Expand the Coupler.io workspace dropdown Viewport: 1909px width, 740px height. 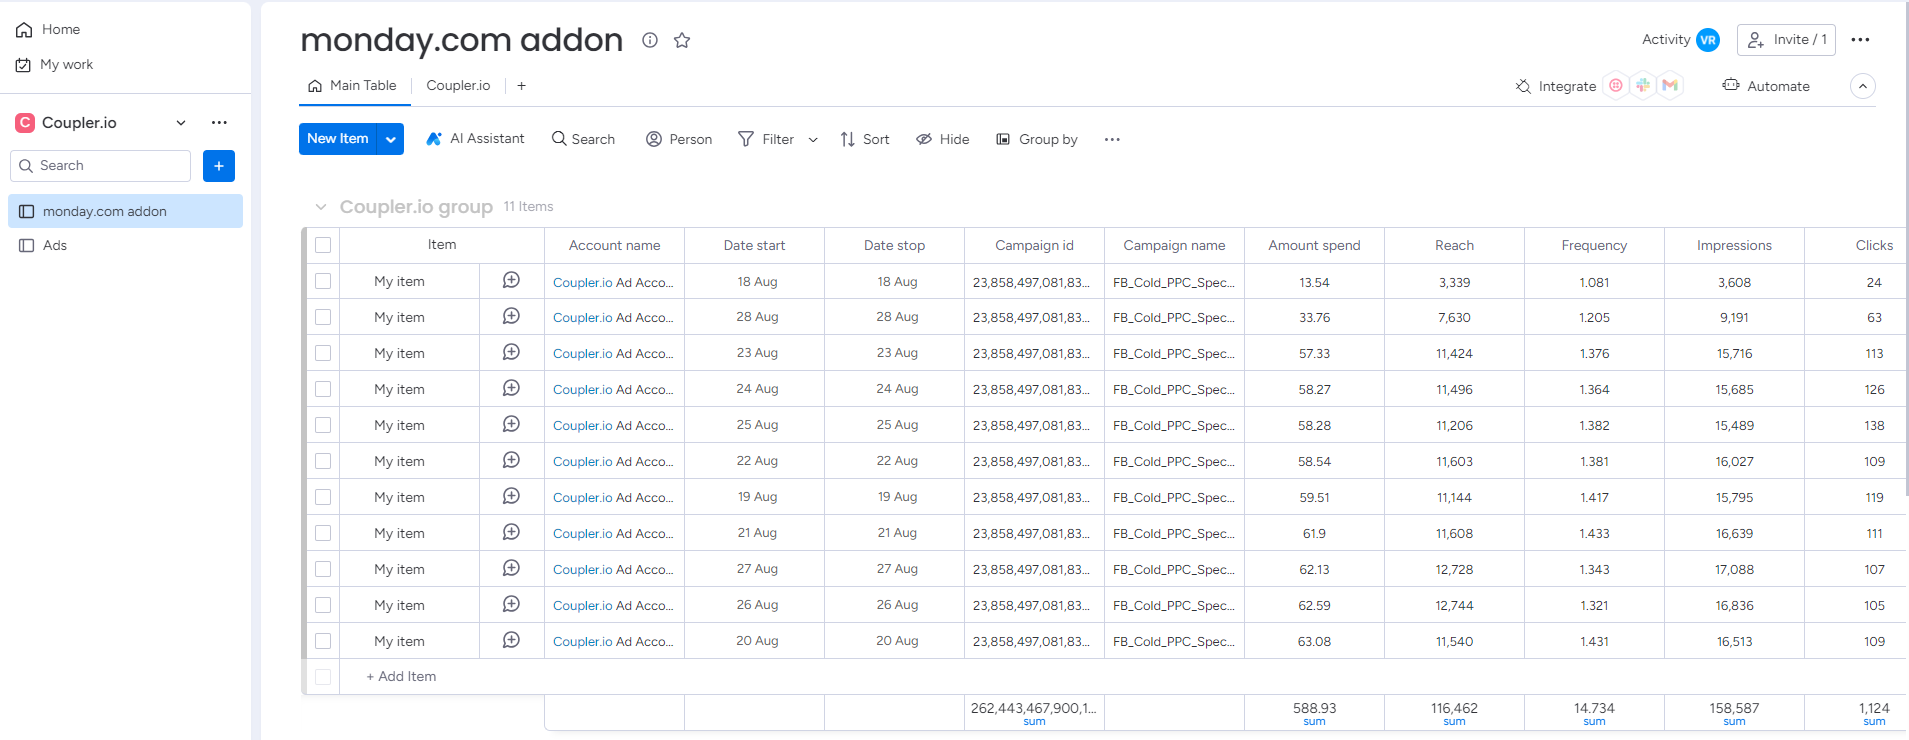pos(181,123)
